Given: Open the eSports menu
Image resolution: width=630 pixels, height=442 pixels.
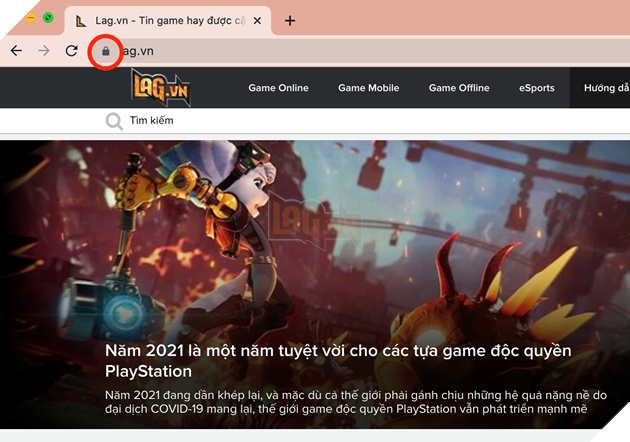Looking at the screenshot, I should pyautogui.click(x=536, y=88).
